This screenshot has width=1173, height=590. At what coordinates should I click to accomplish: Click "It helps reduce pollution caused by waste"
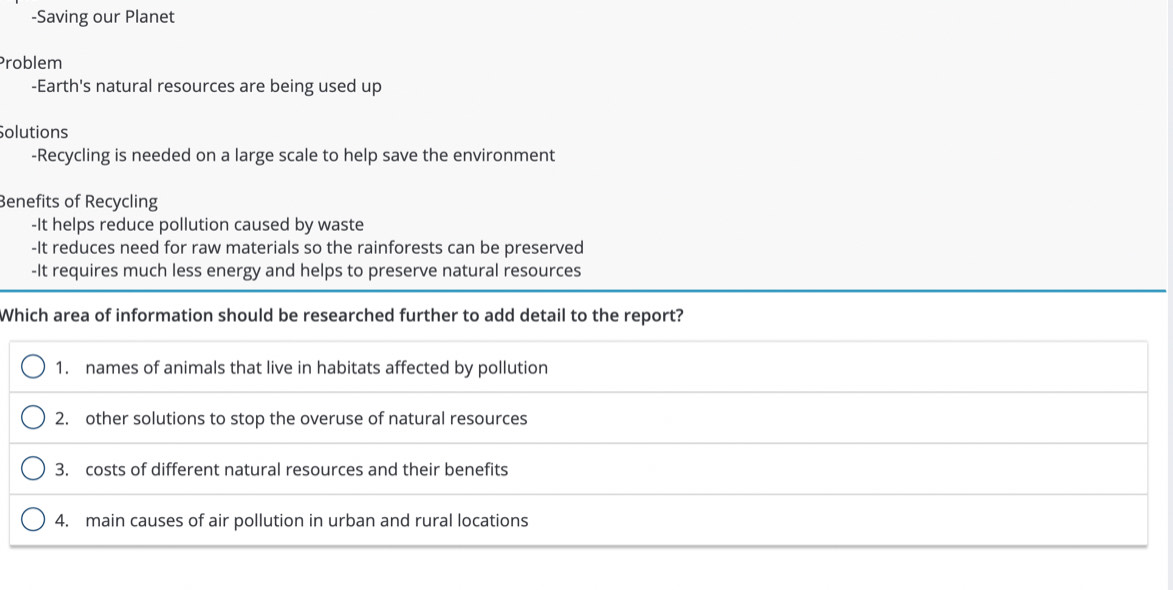198,225
